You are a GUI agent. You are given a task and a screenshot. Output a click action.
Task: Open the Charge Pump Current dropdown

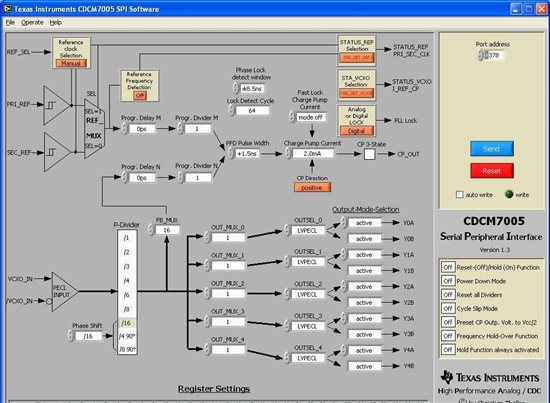coord(312,154)
